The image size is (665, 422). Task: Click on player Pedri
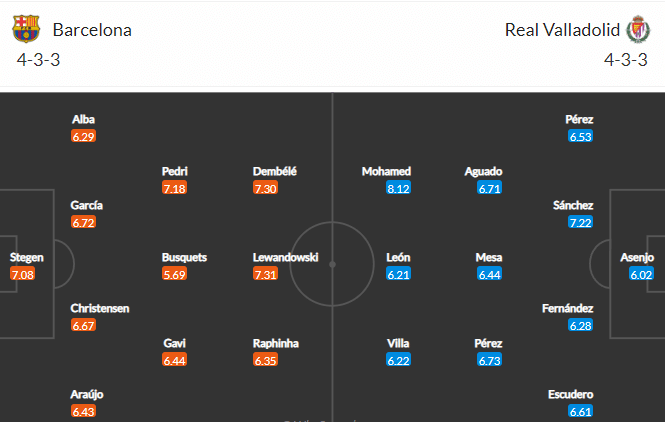pos(174,171)
